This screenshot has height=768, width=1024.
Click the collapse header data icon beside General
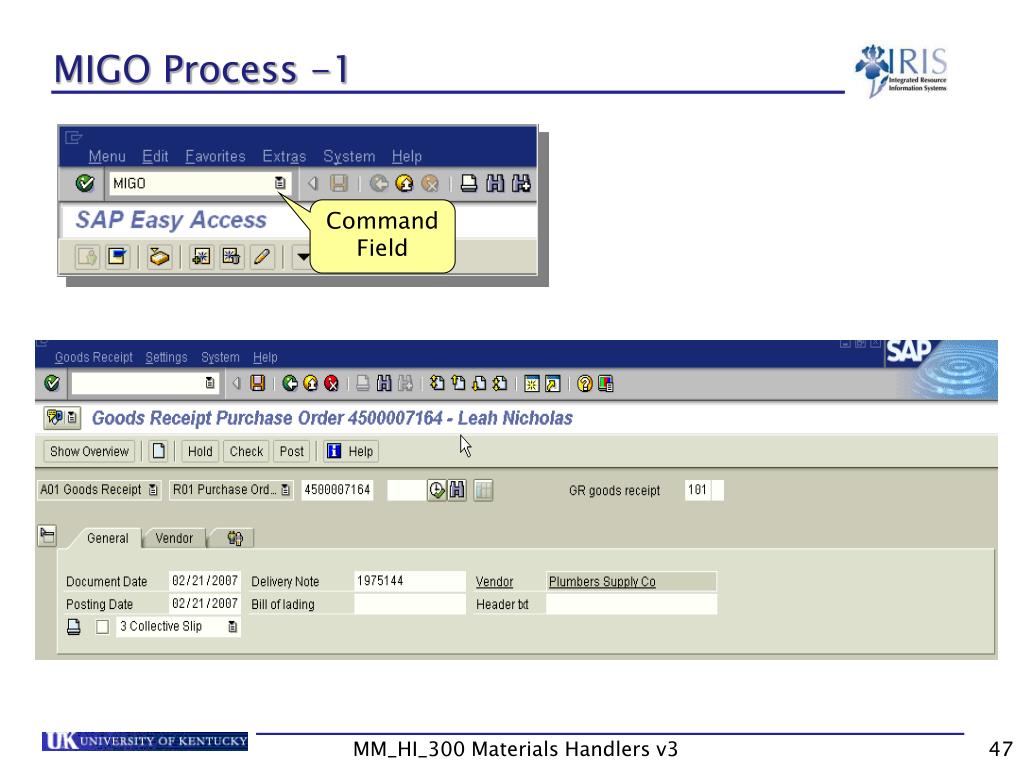47,536
